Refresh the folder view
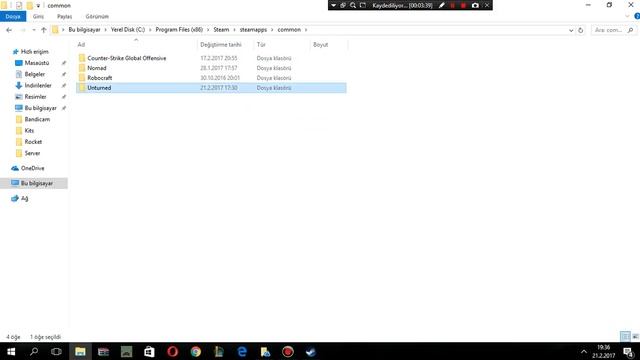This screenshot has height=360, width=640. click(580, 30)
